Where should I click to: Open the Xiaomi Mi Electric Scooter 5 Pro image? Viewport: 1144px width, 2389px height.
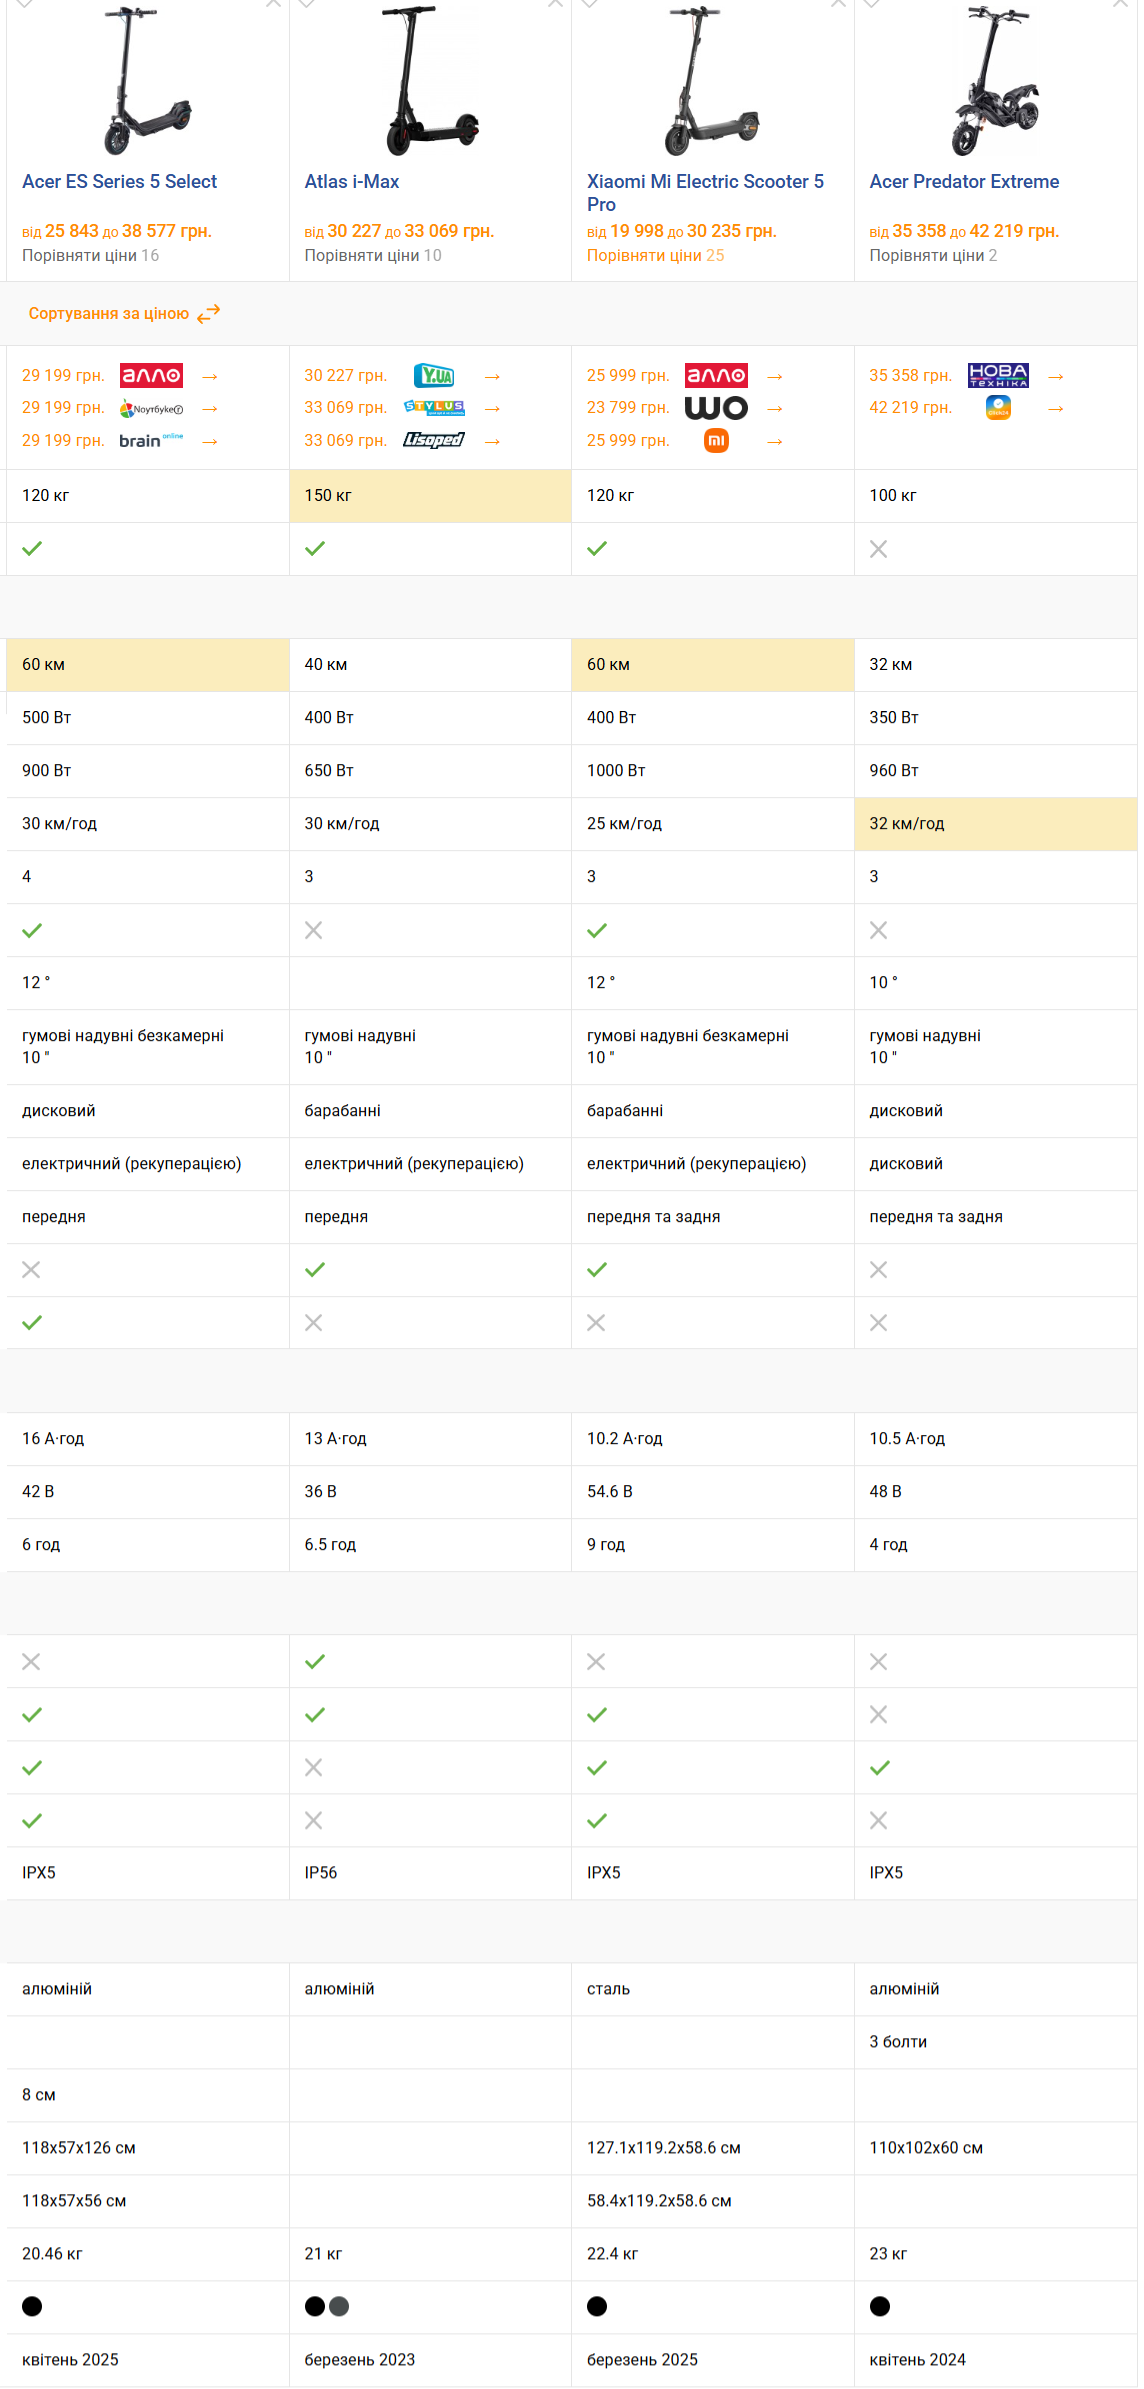(x=712, y=81)
